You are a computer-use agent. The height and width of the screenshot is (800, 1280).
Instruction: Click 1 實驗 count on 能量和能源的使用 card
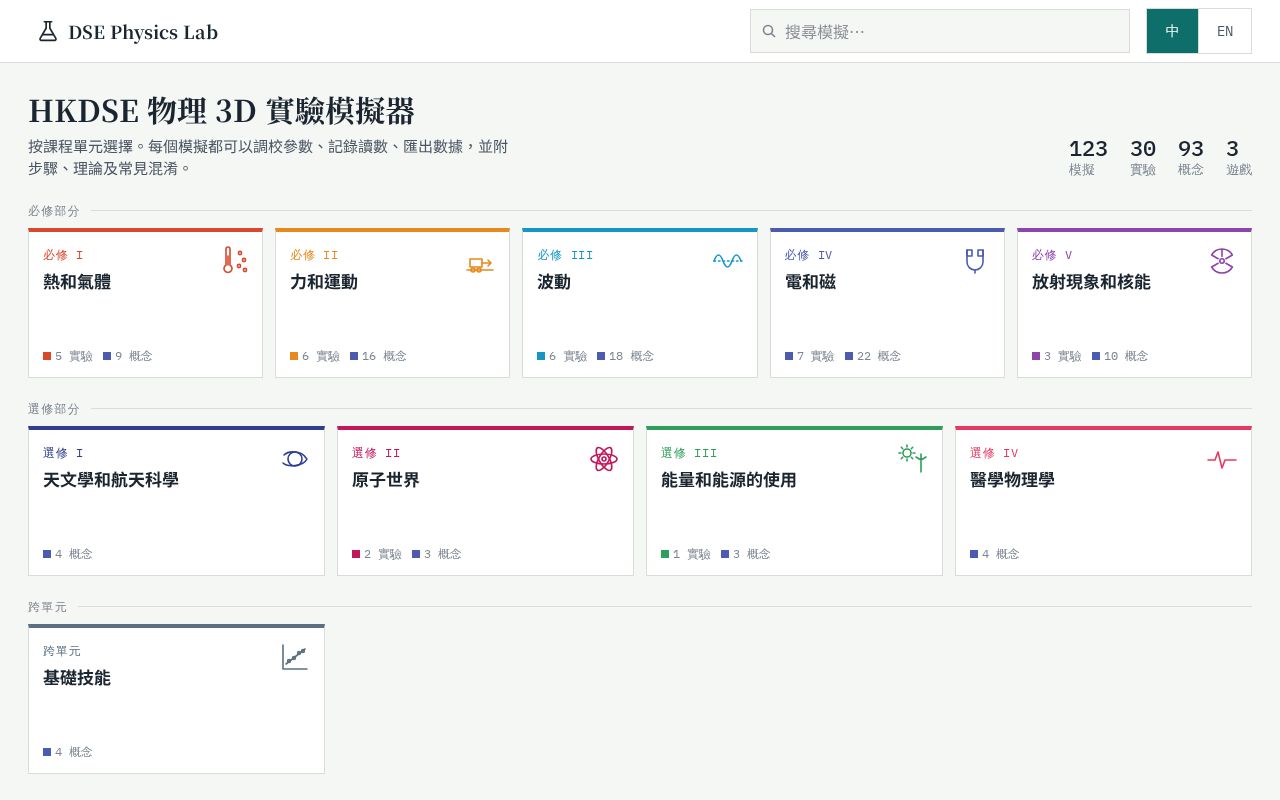pos(686,554)
